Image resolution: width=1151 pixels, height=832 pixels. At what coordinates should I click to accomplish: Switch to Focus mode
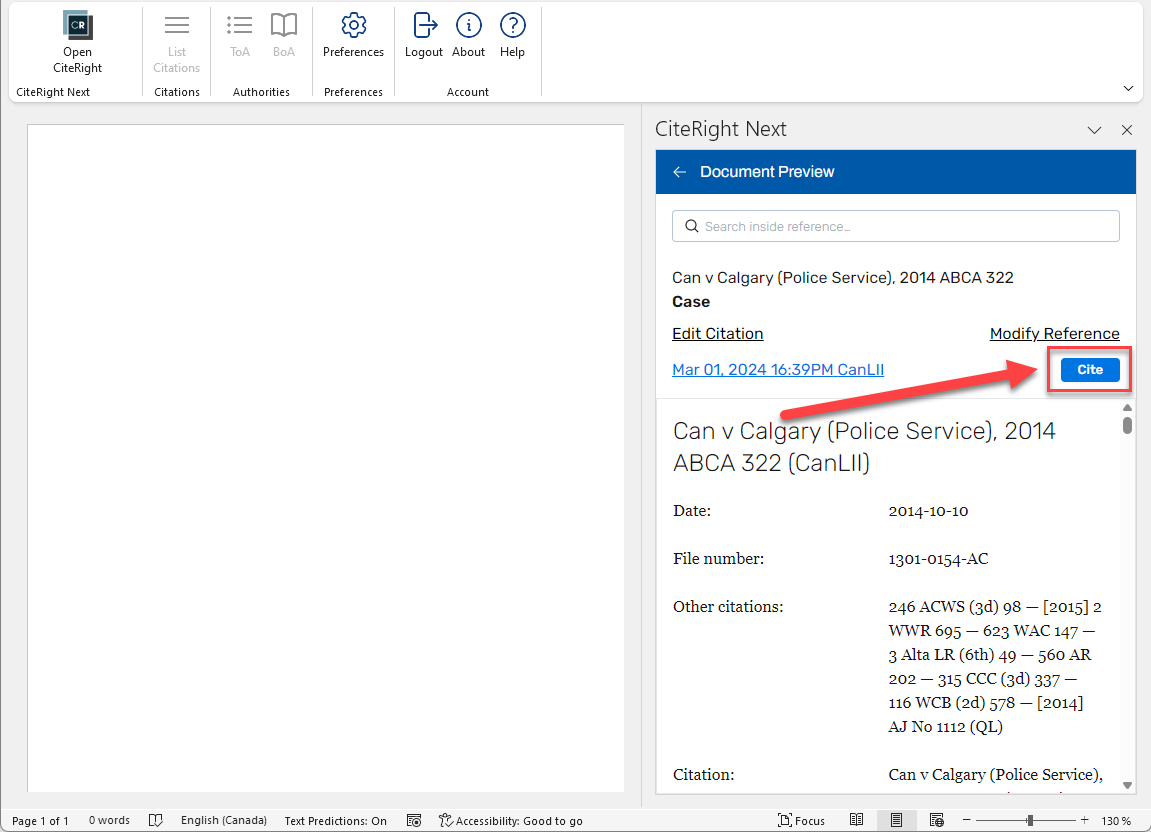point(801,820)
